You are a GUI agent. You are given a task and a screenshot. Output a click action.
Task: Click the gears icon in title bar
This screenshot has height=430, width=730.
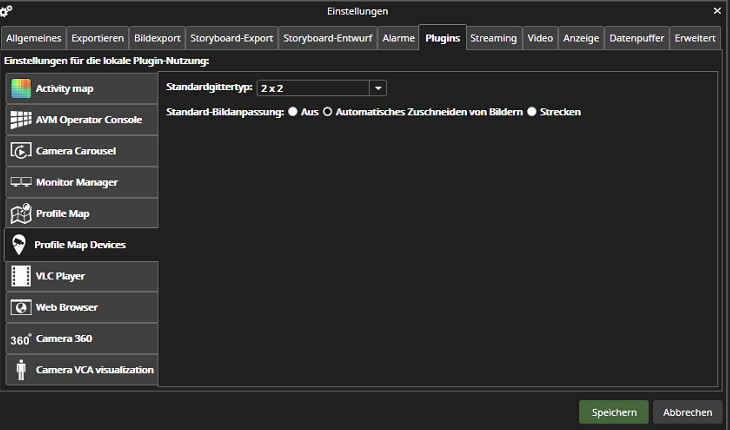(x=6, y=10)
